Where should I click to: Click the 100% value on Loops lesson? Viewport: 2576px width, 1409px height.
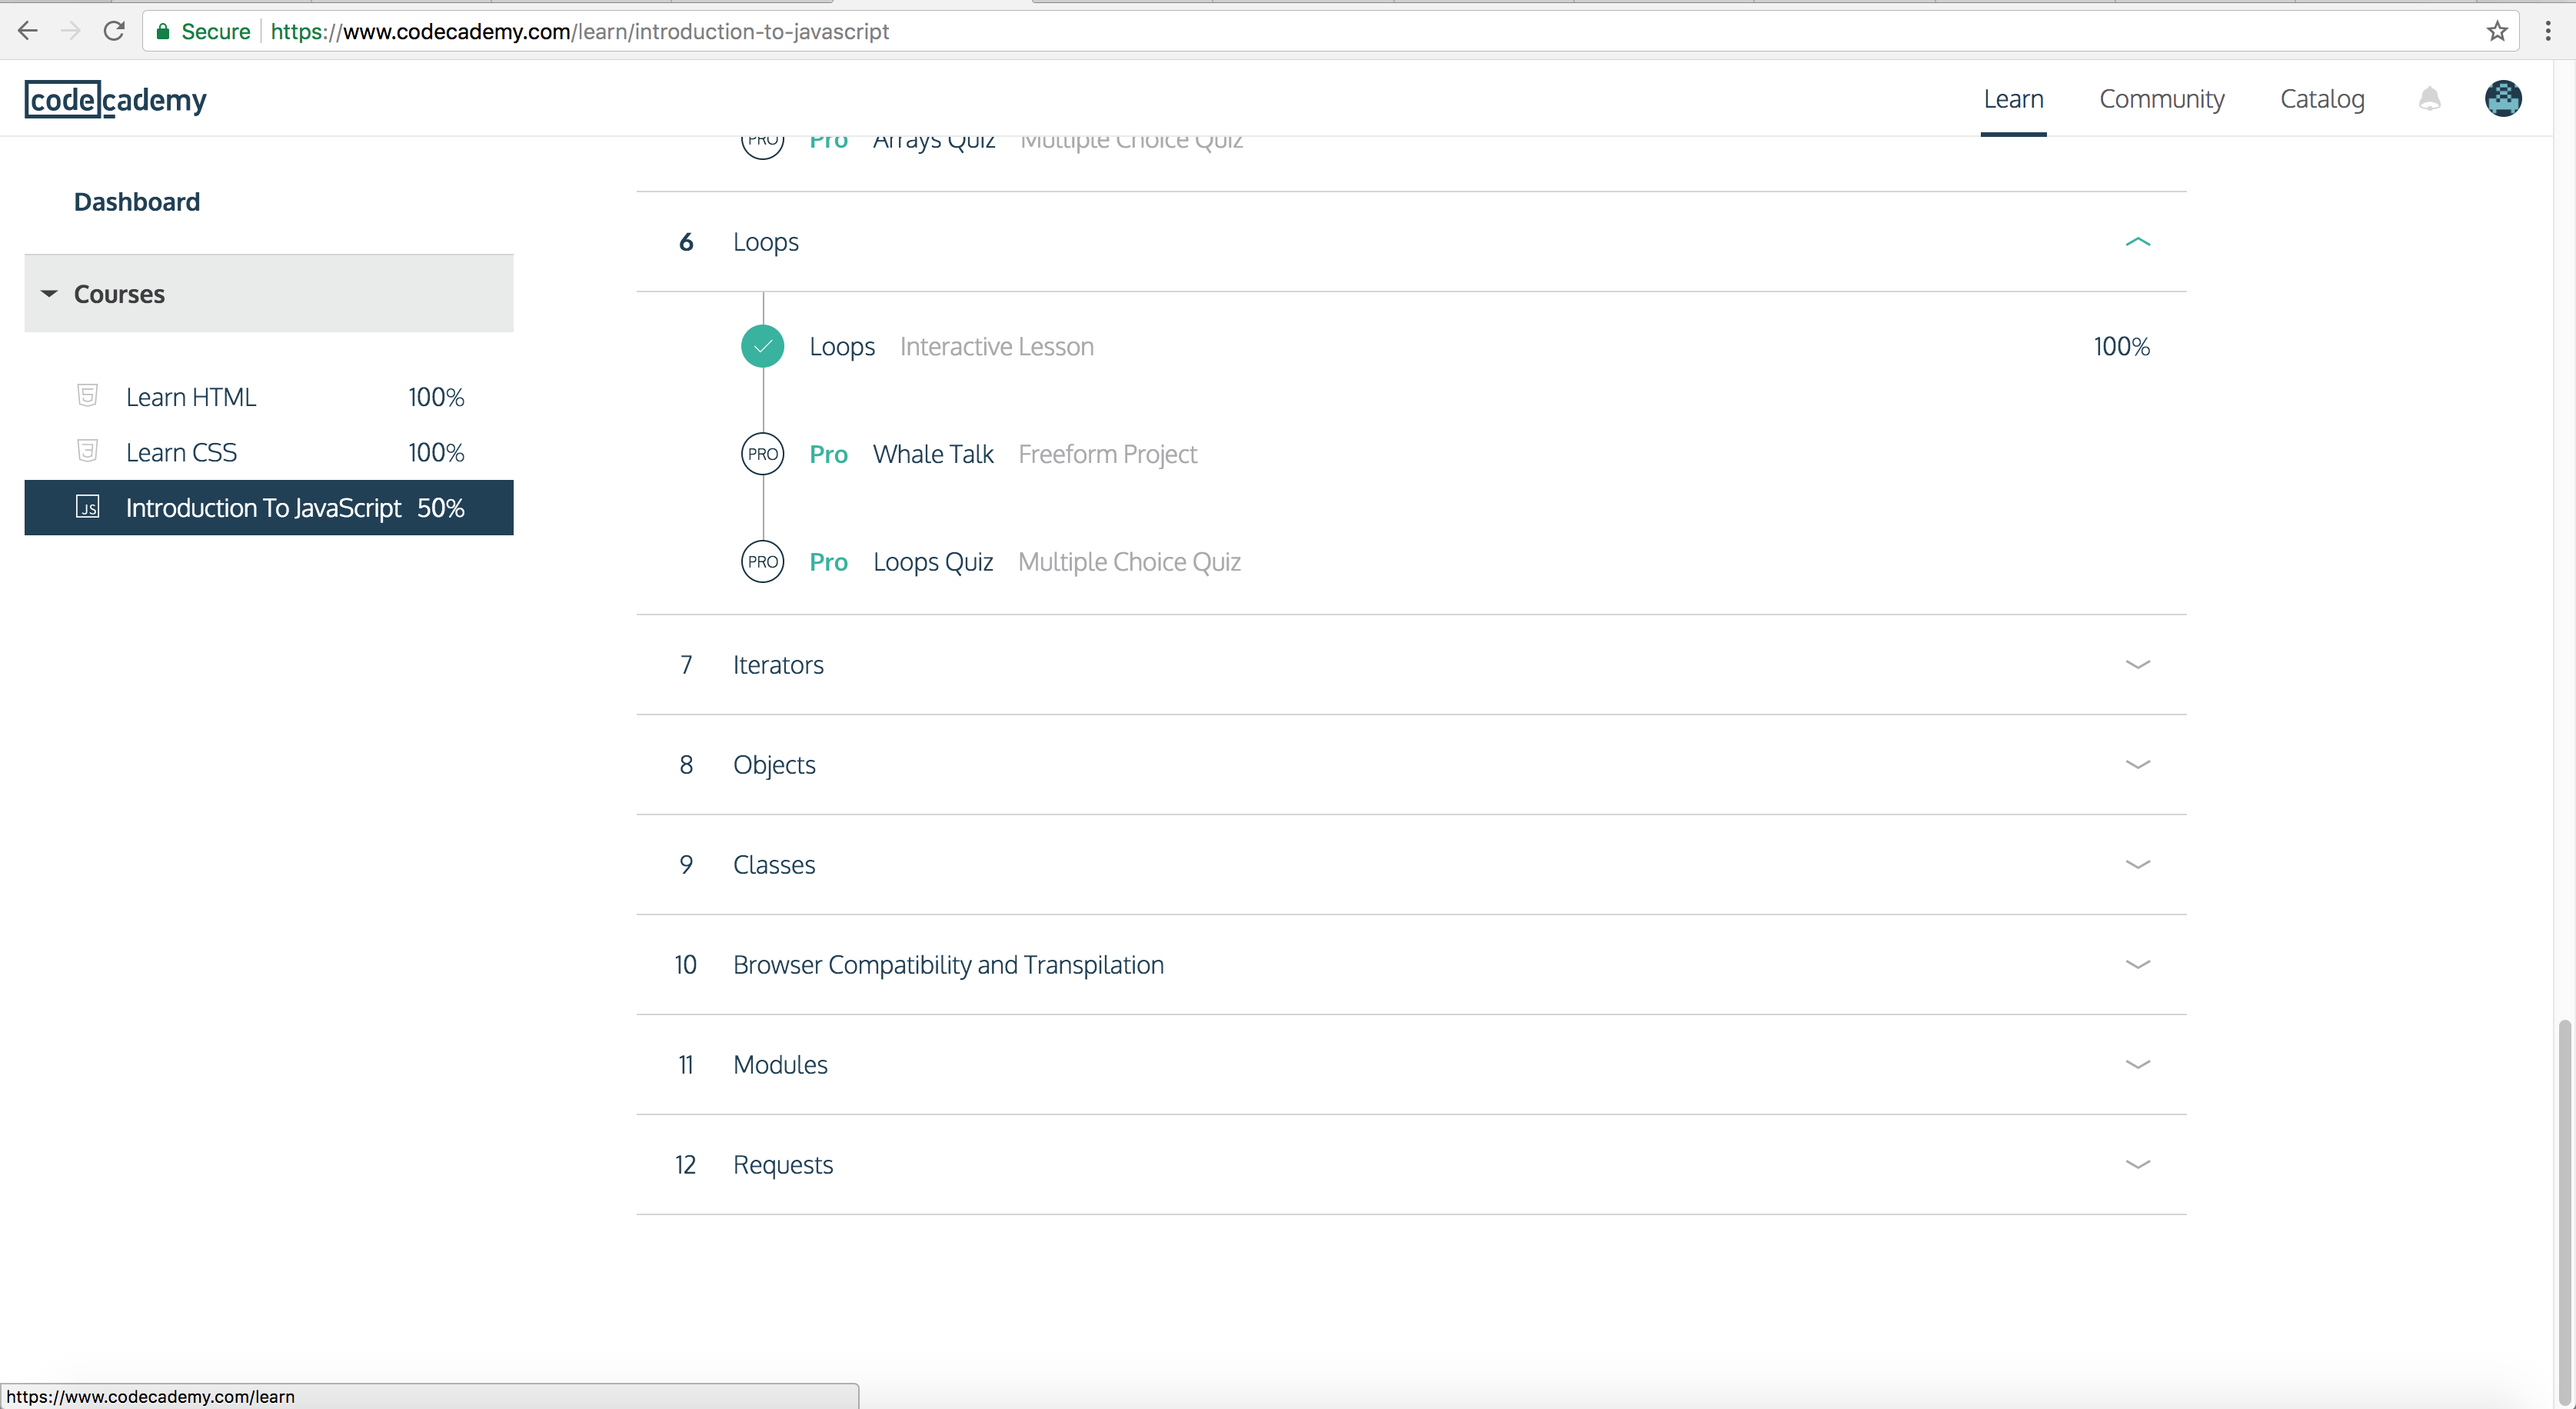click(2121, 346)
